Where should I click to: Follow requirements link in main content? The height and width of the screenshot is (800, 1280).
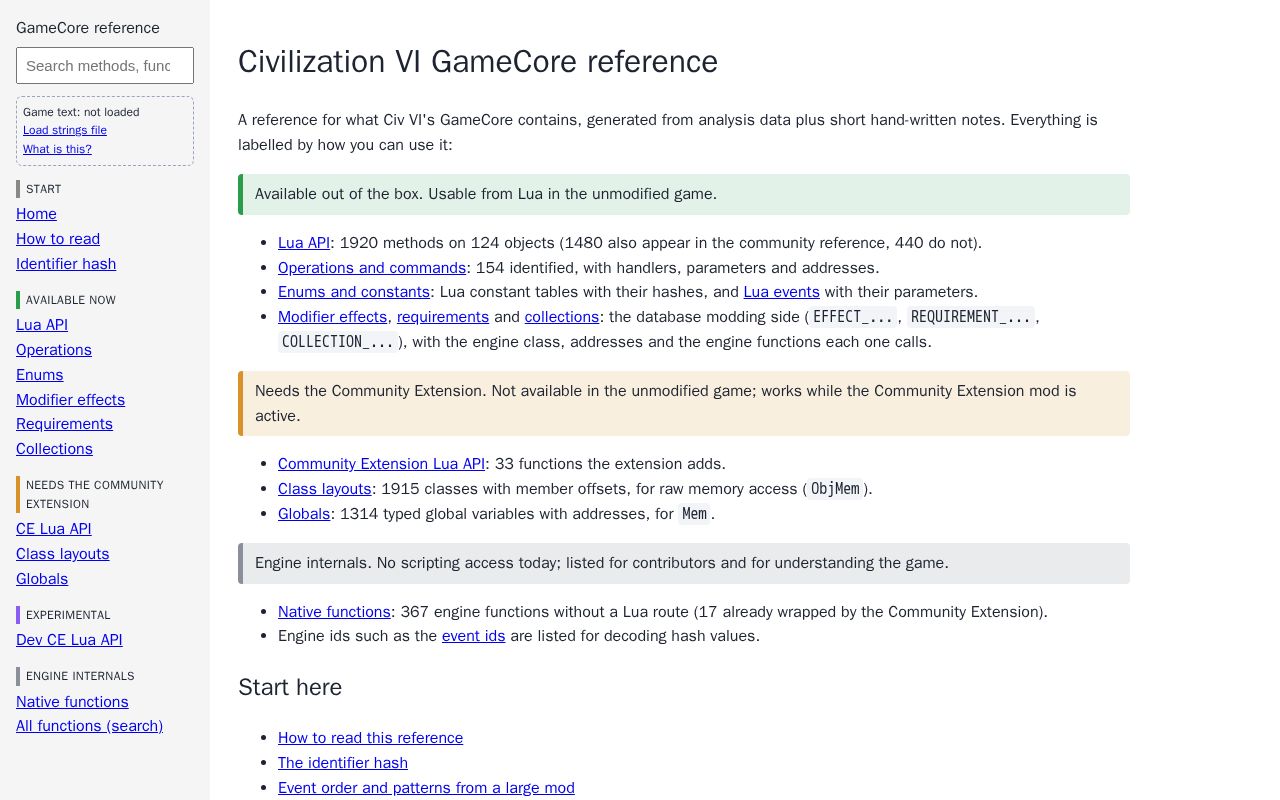443,317
